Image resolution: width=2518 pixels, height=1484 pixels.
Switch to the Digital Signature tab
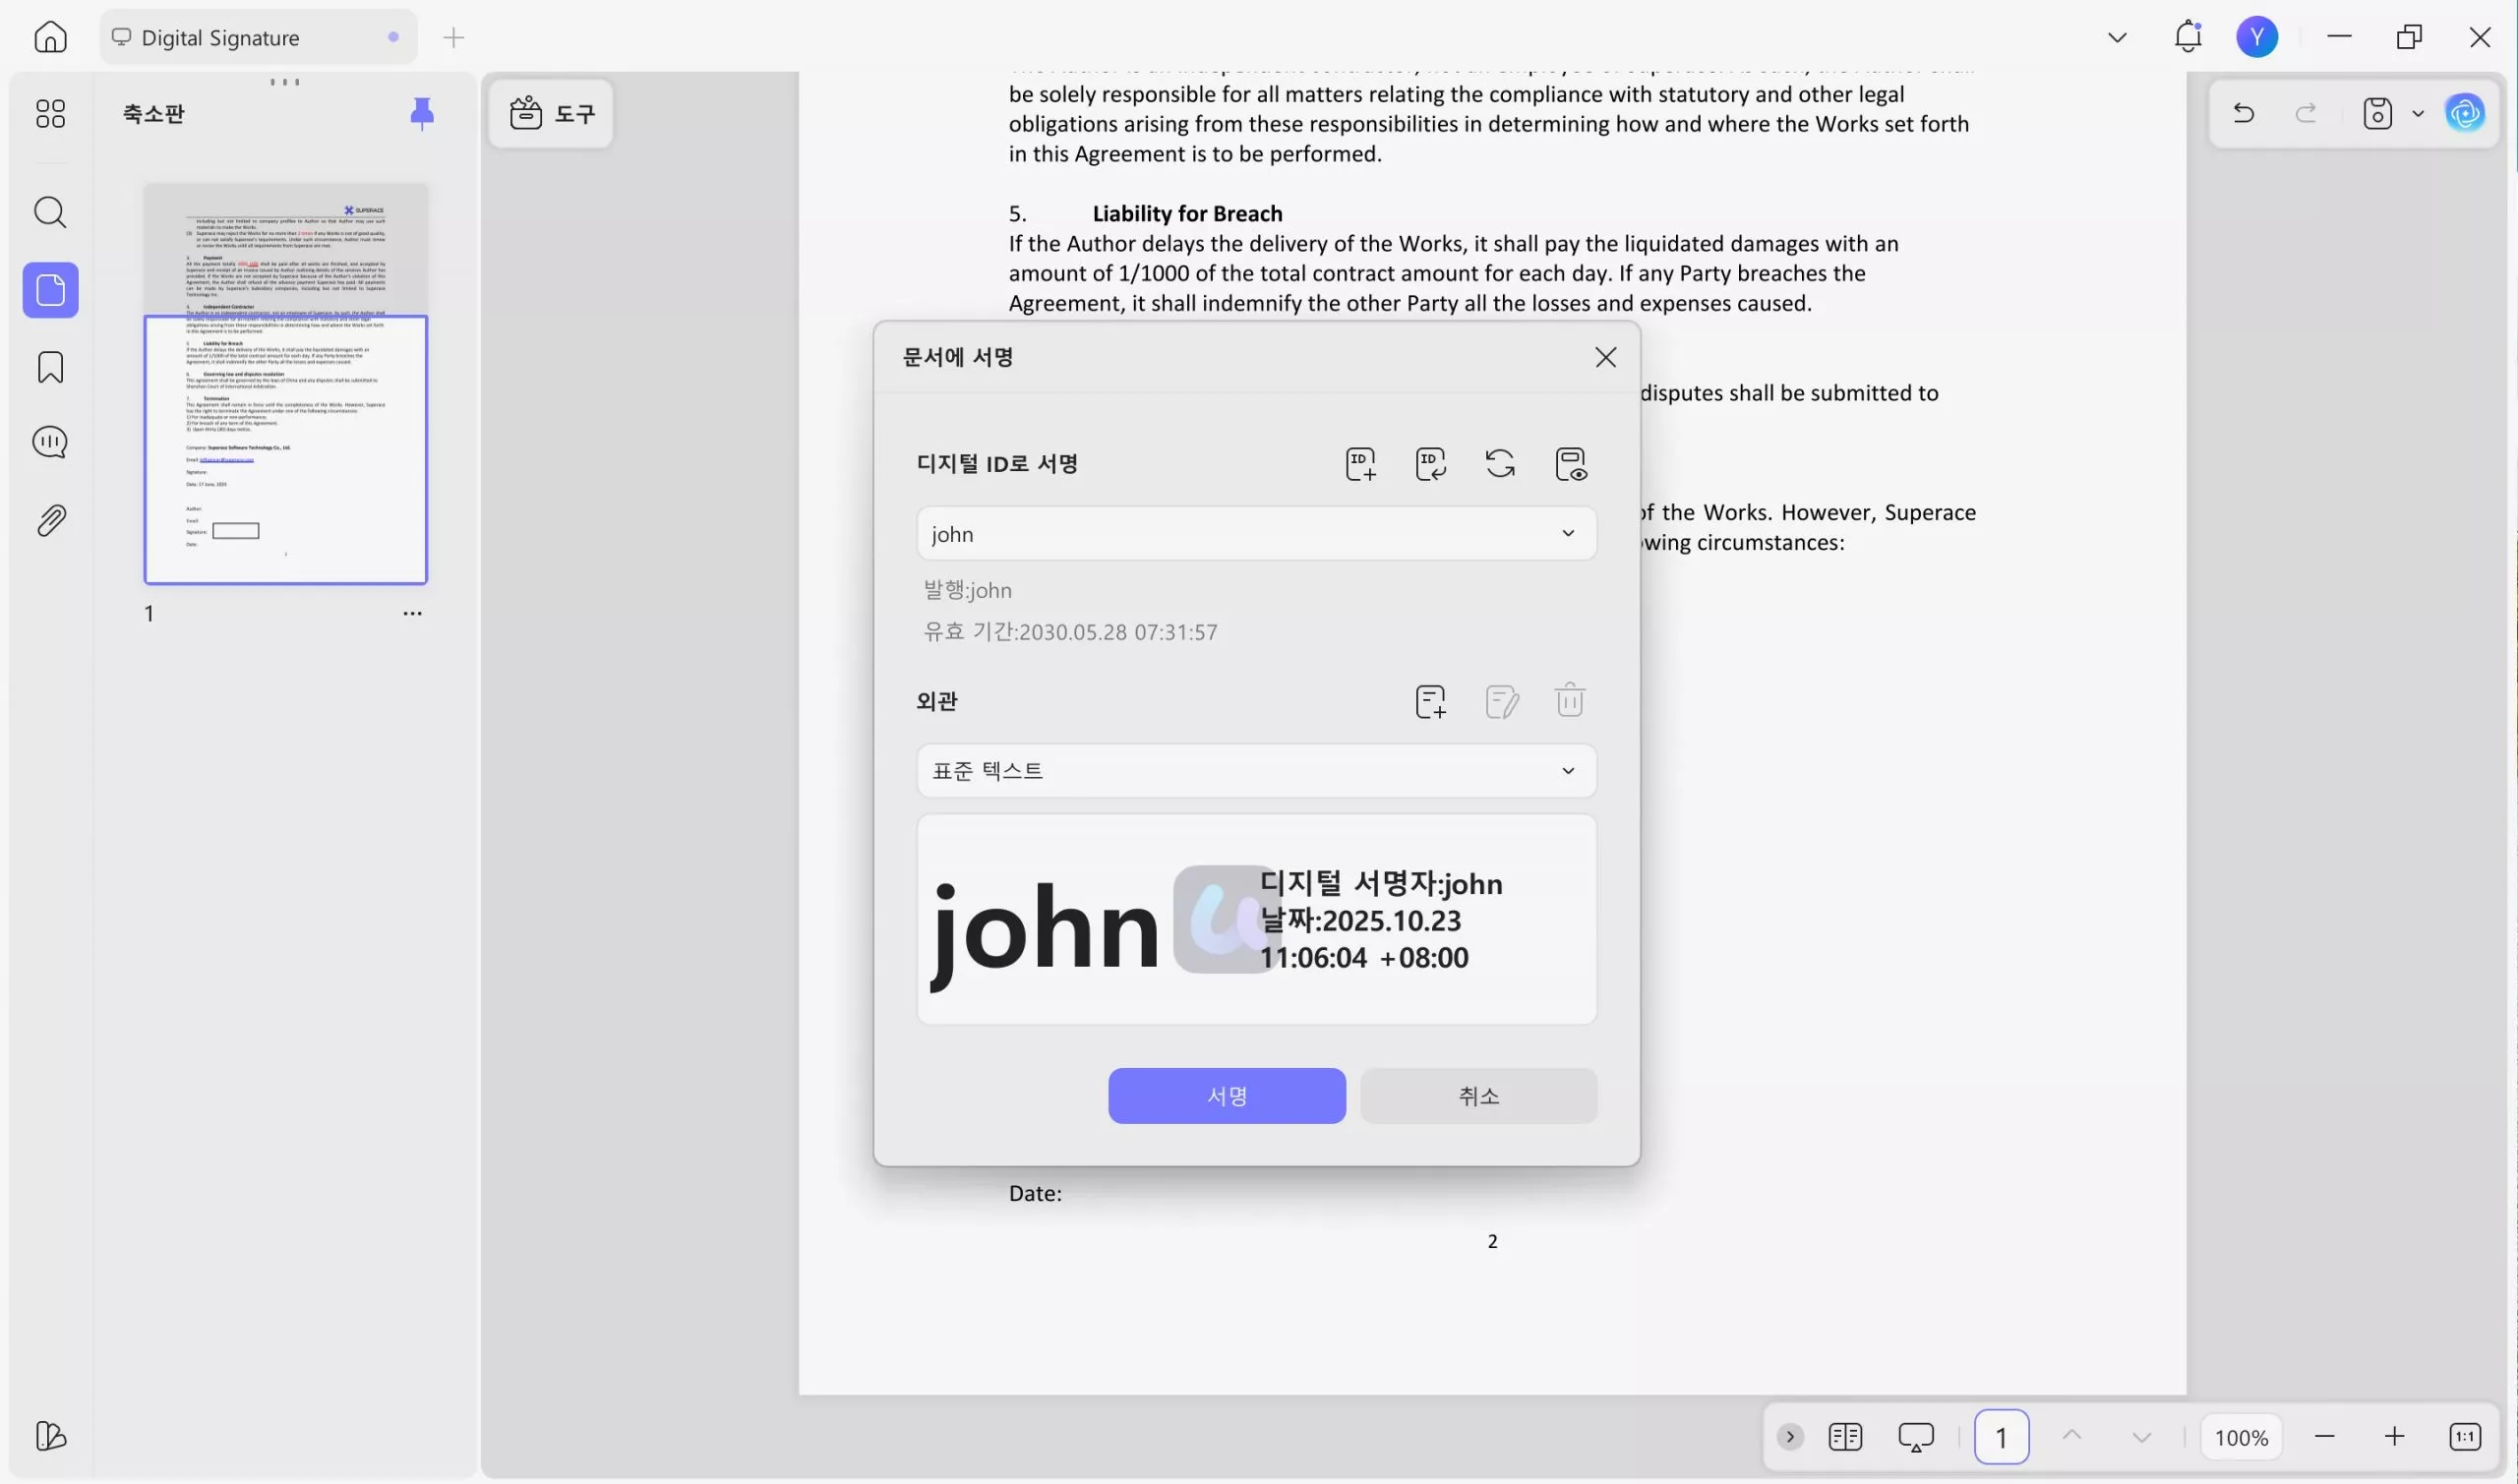pos(220,38)
